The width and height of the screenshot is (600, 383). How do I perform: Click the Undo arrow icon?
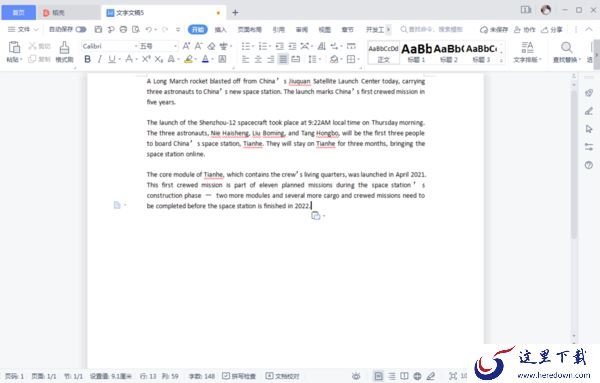tap(148, 29)
